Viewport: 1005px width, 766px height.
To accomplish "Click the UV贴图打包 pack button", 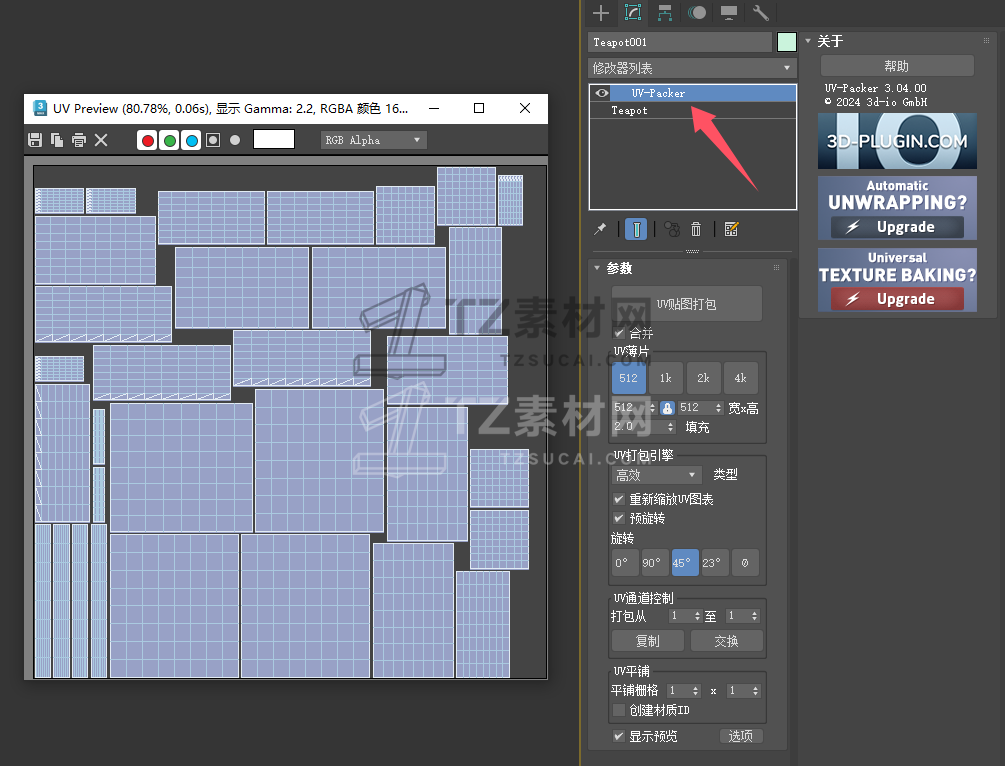I will coord(686,304).
